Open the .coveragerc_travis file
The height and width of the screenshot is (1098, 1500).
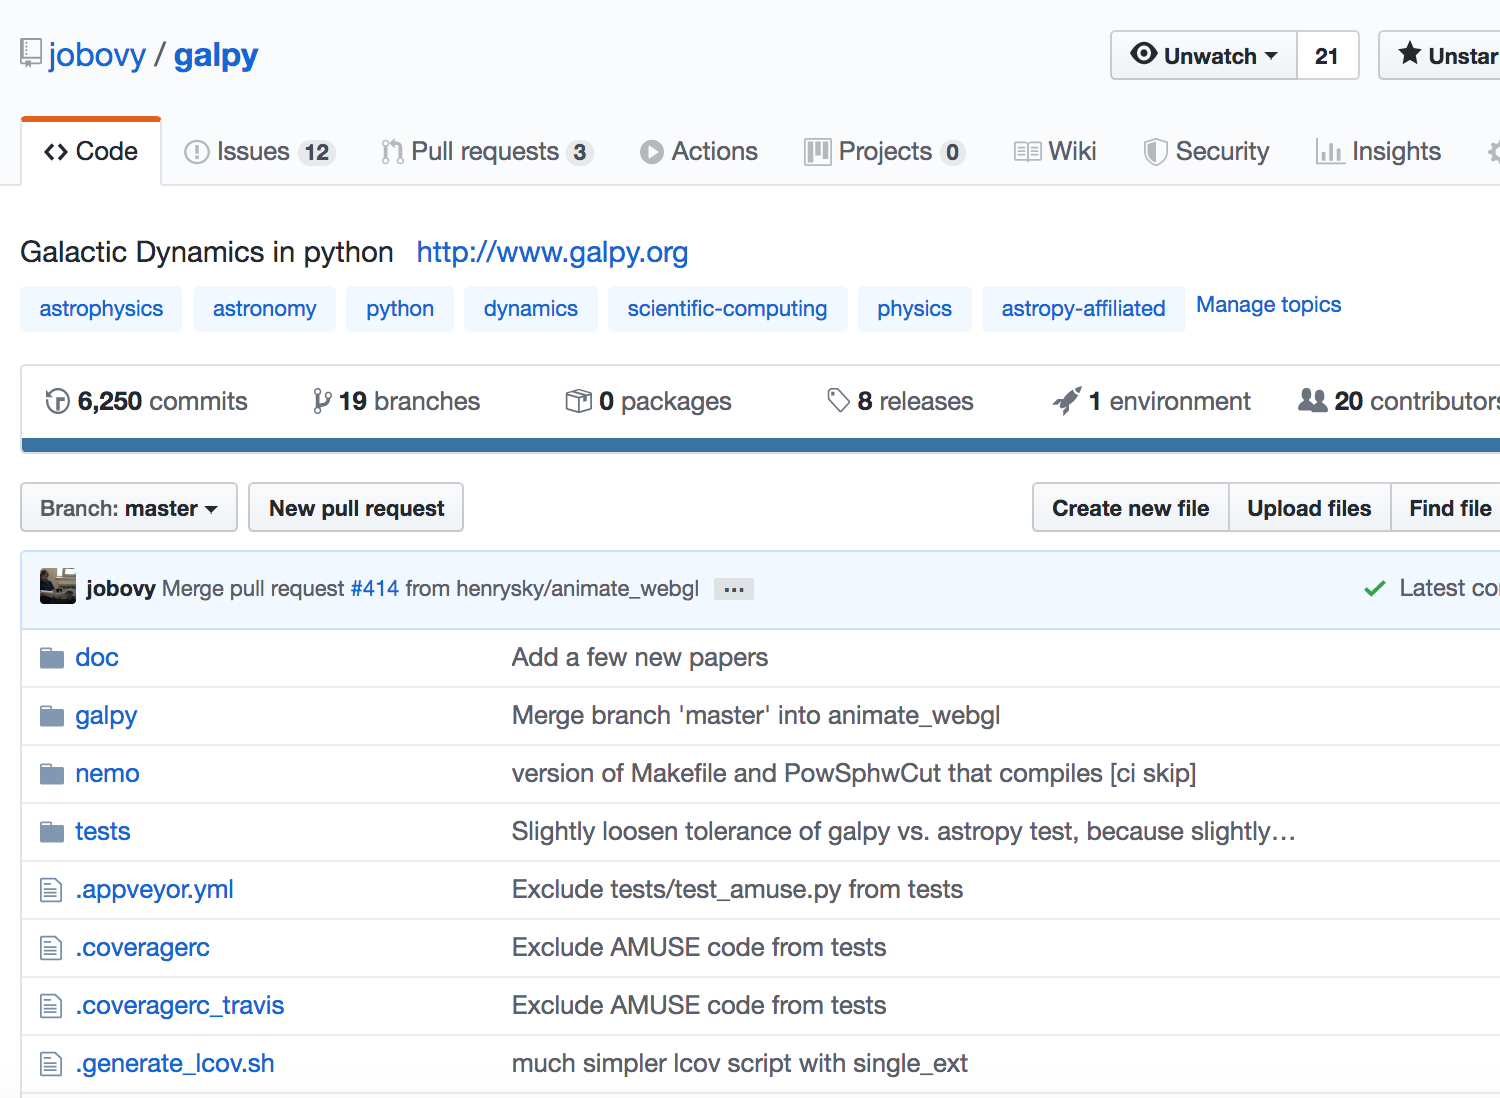tap(180, 1006)
